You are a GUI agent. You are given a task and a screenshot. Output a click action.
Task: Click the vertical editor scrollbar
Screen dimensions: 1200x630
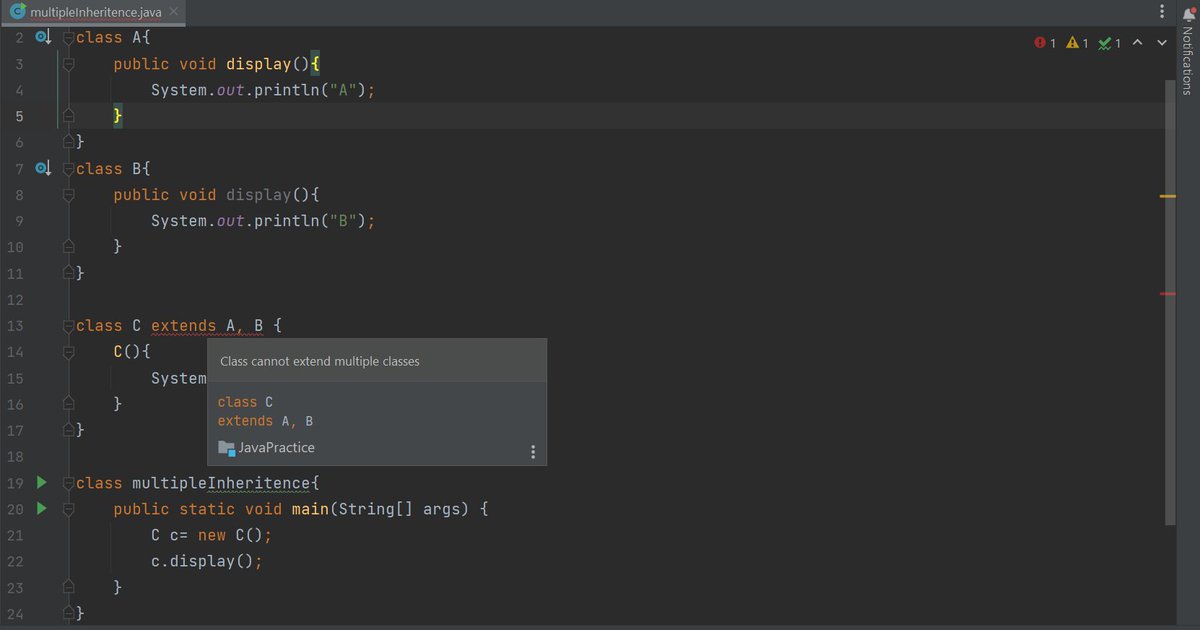click(x=1170, y=300)
